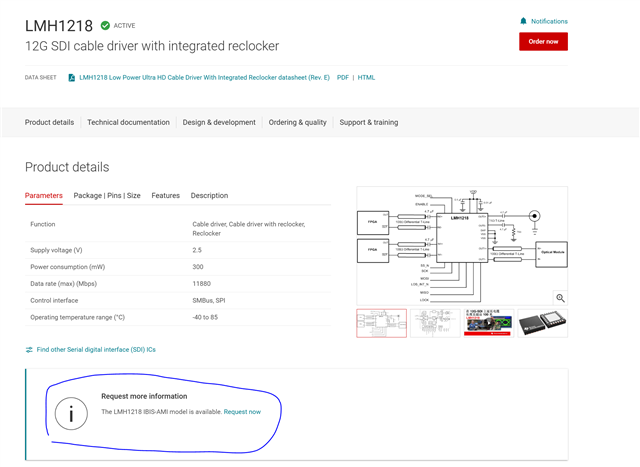
Task: Select the second functional diagram thumbnail
Action: (435, 322)
